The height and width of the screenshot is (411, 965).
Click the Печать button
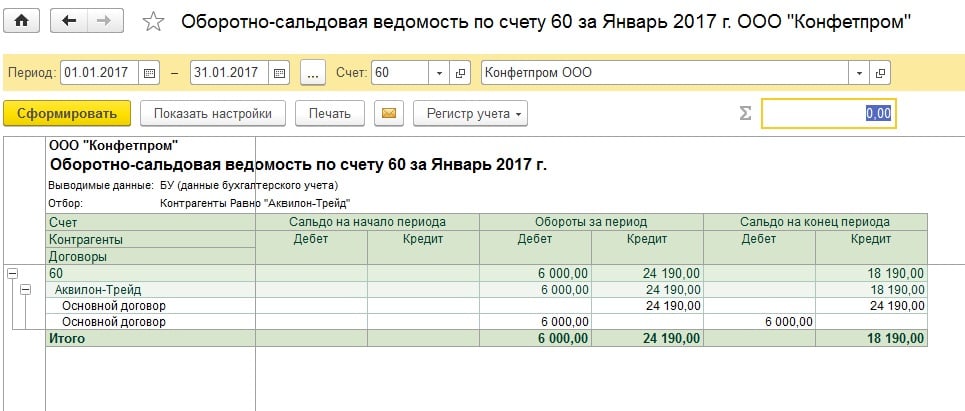point(330,113)
